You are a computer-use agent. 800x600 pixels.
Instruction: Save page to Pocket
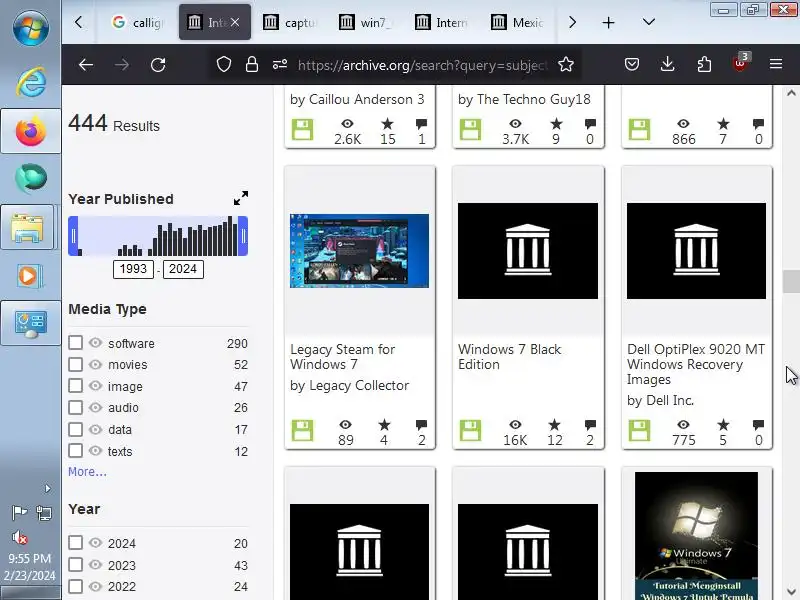click(632, 64)
